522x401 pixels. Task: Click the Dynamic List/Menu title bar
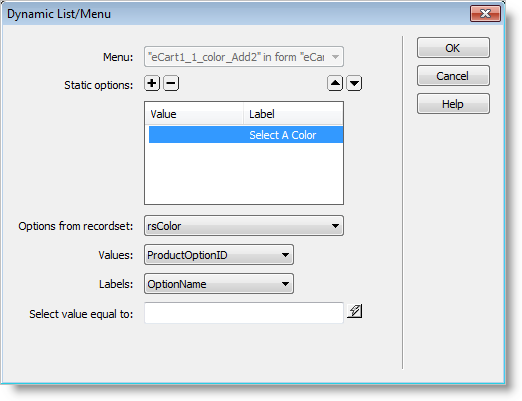pyautogui.click(x=233, y=14)
